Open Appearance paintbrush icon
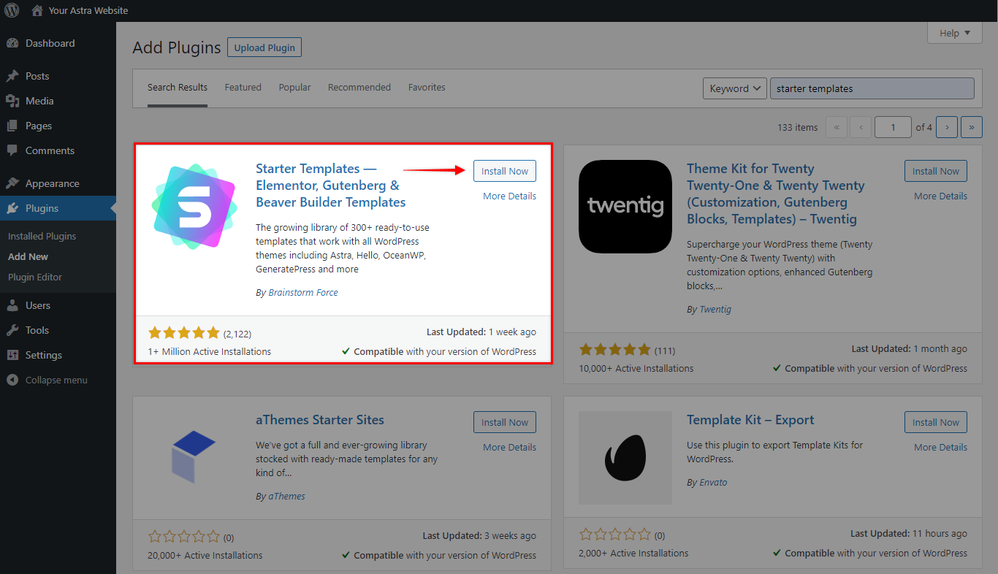The width and height of the screenshot is (998, 574). tap(12, 184)
